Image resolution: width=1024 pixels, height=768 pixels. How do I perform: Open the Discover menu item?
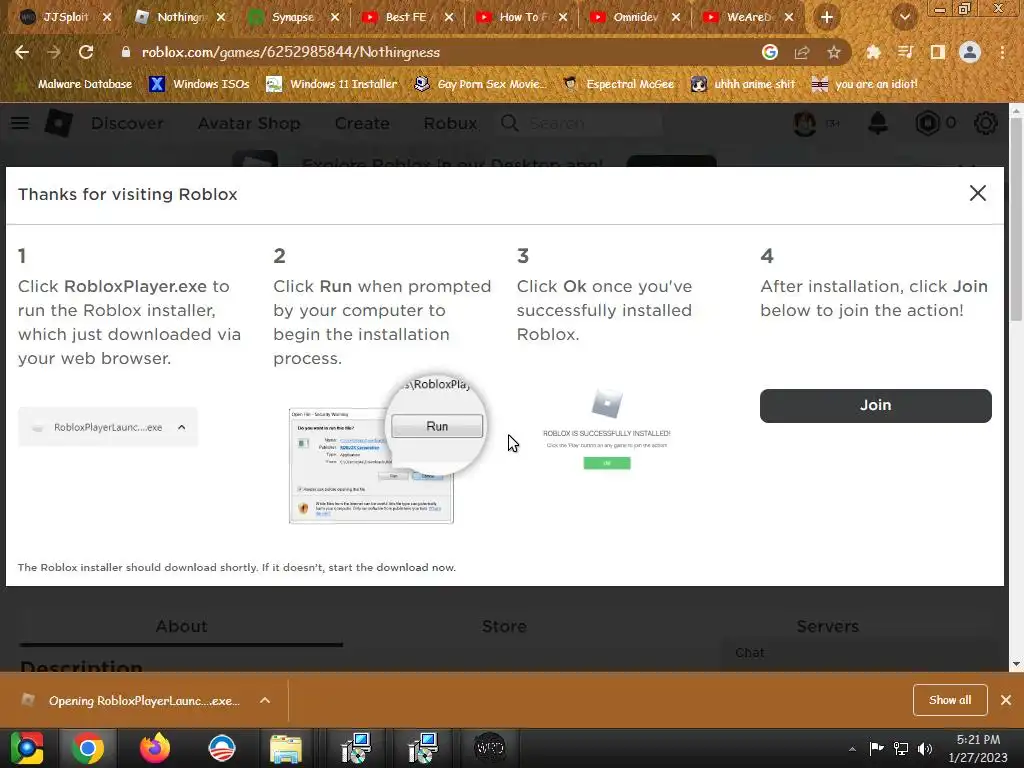(x=127, y=123)
